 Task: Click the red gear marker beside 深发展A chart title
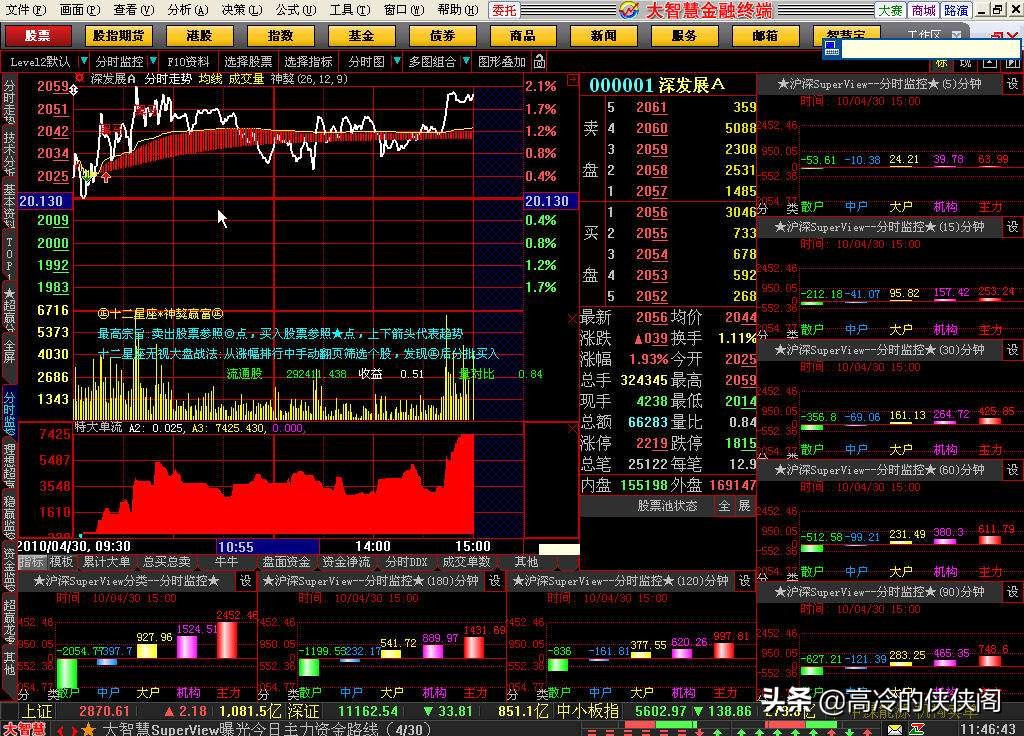point(79,78)
